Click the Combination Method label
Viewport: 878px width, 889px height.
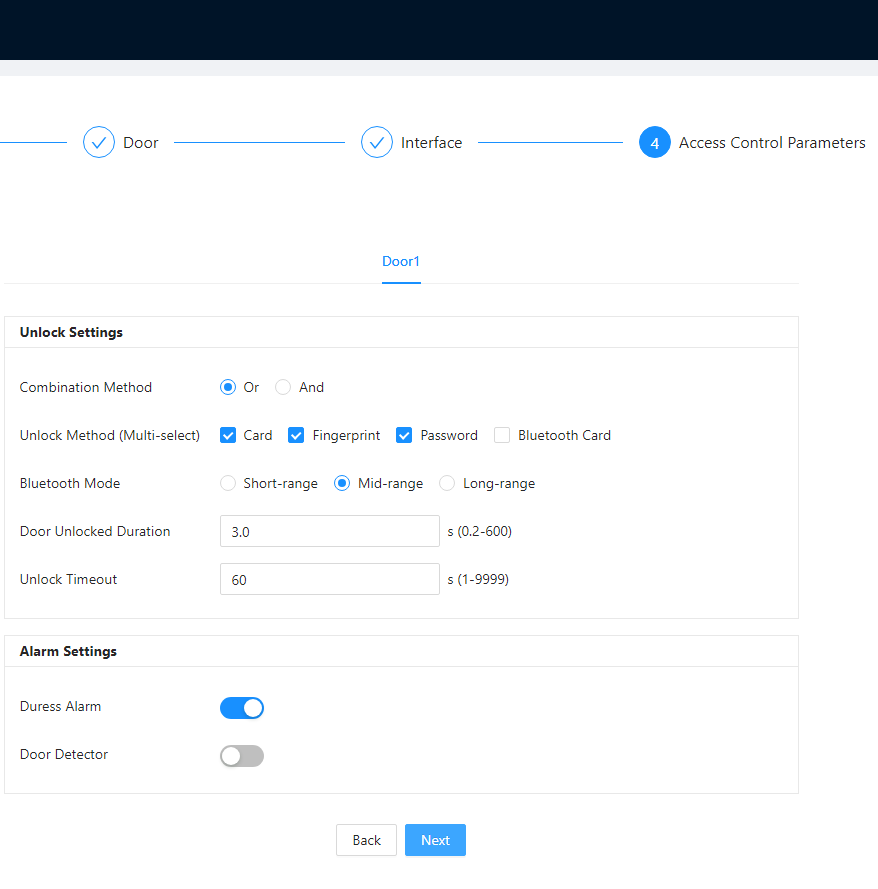(x=86, y=387)
